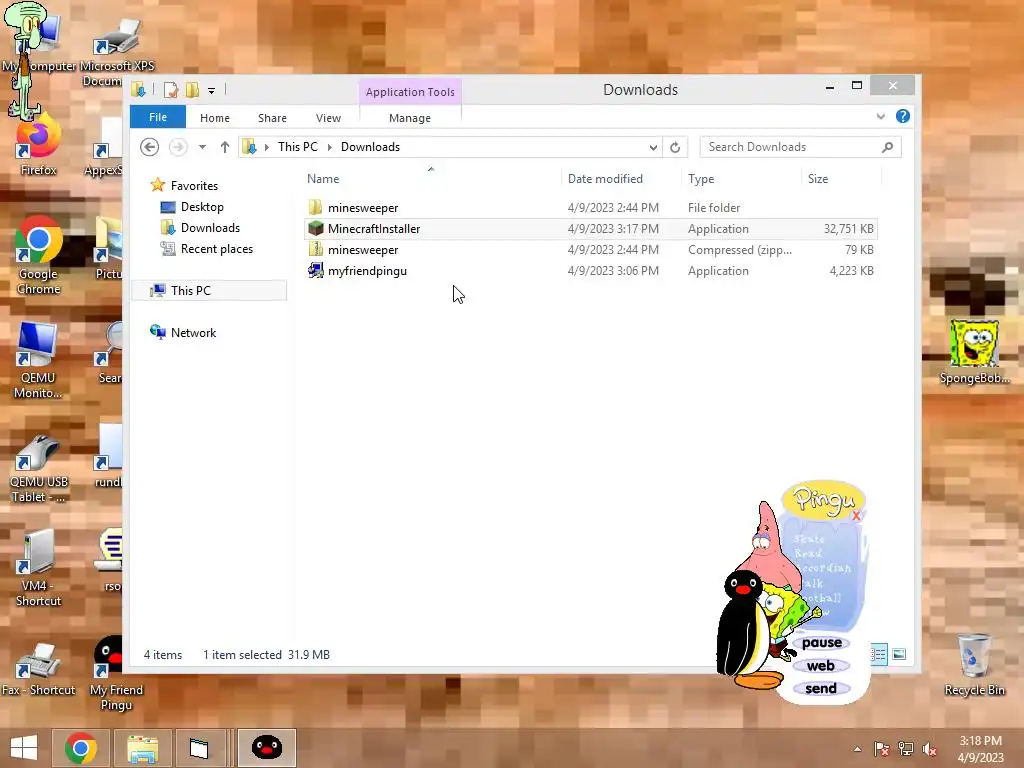
Task: Sort by Type column header
Action: coord(701,179)
